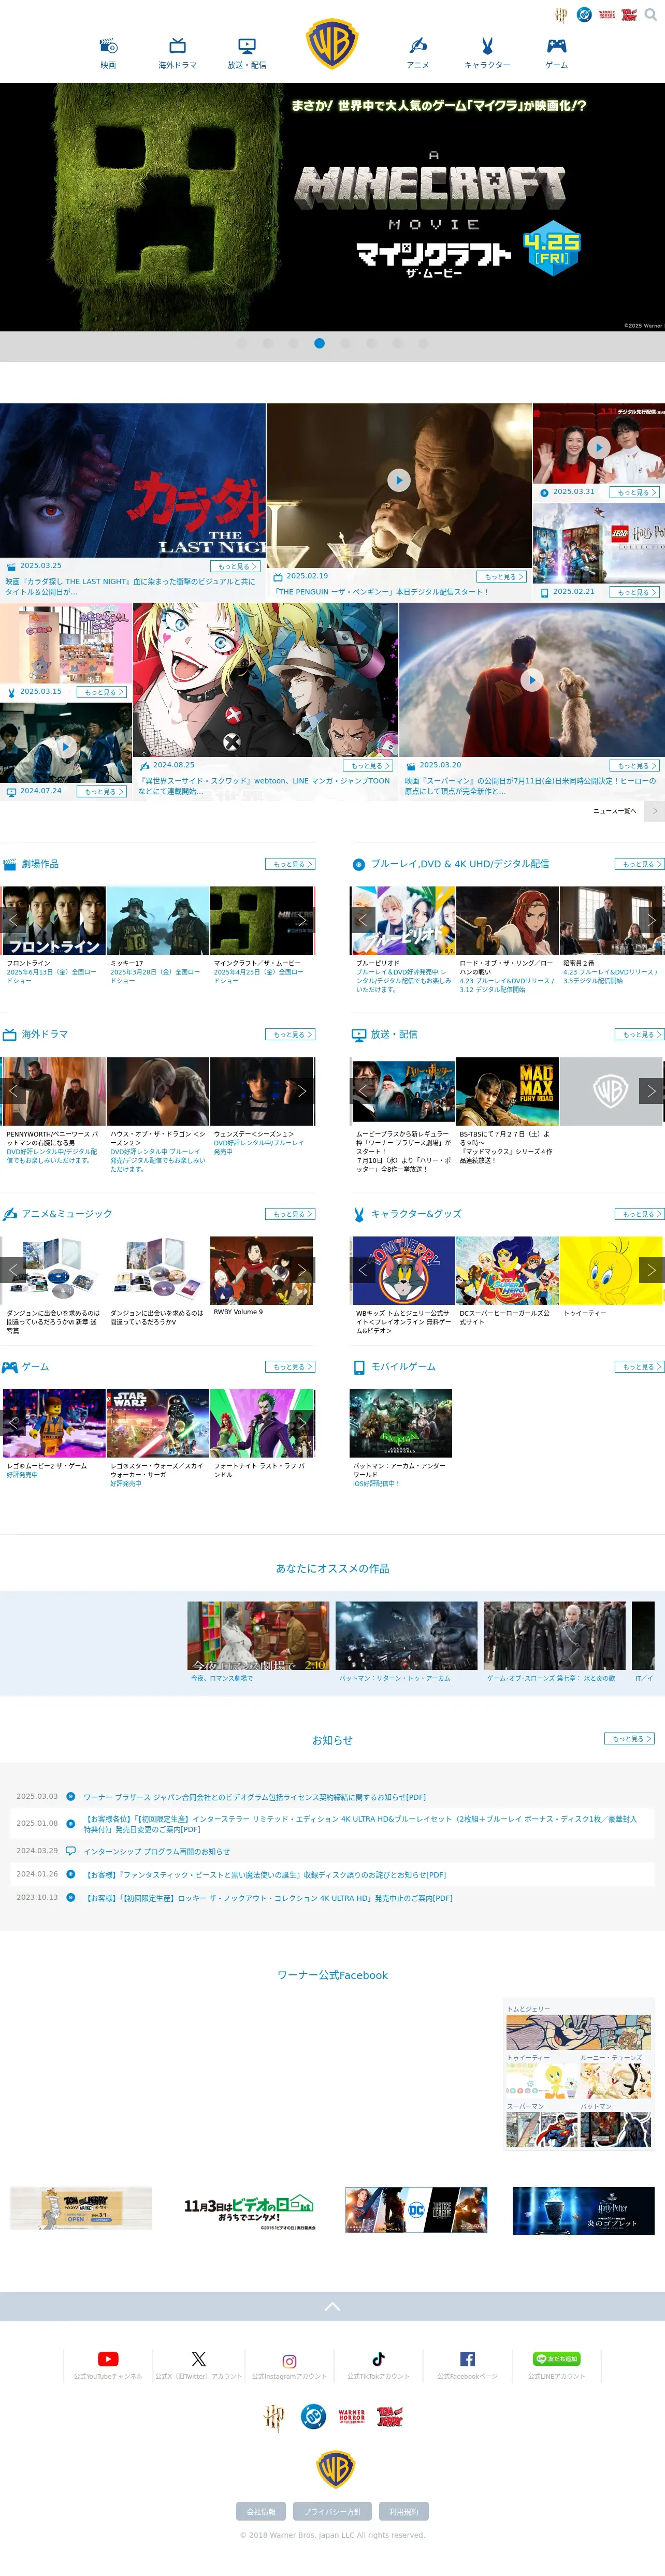
Task: Open the official Facebook page icon
Action: (467, 2359)
